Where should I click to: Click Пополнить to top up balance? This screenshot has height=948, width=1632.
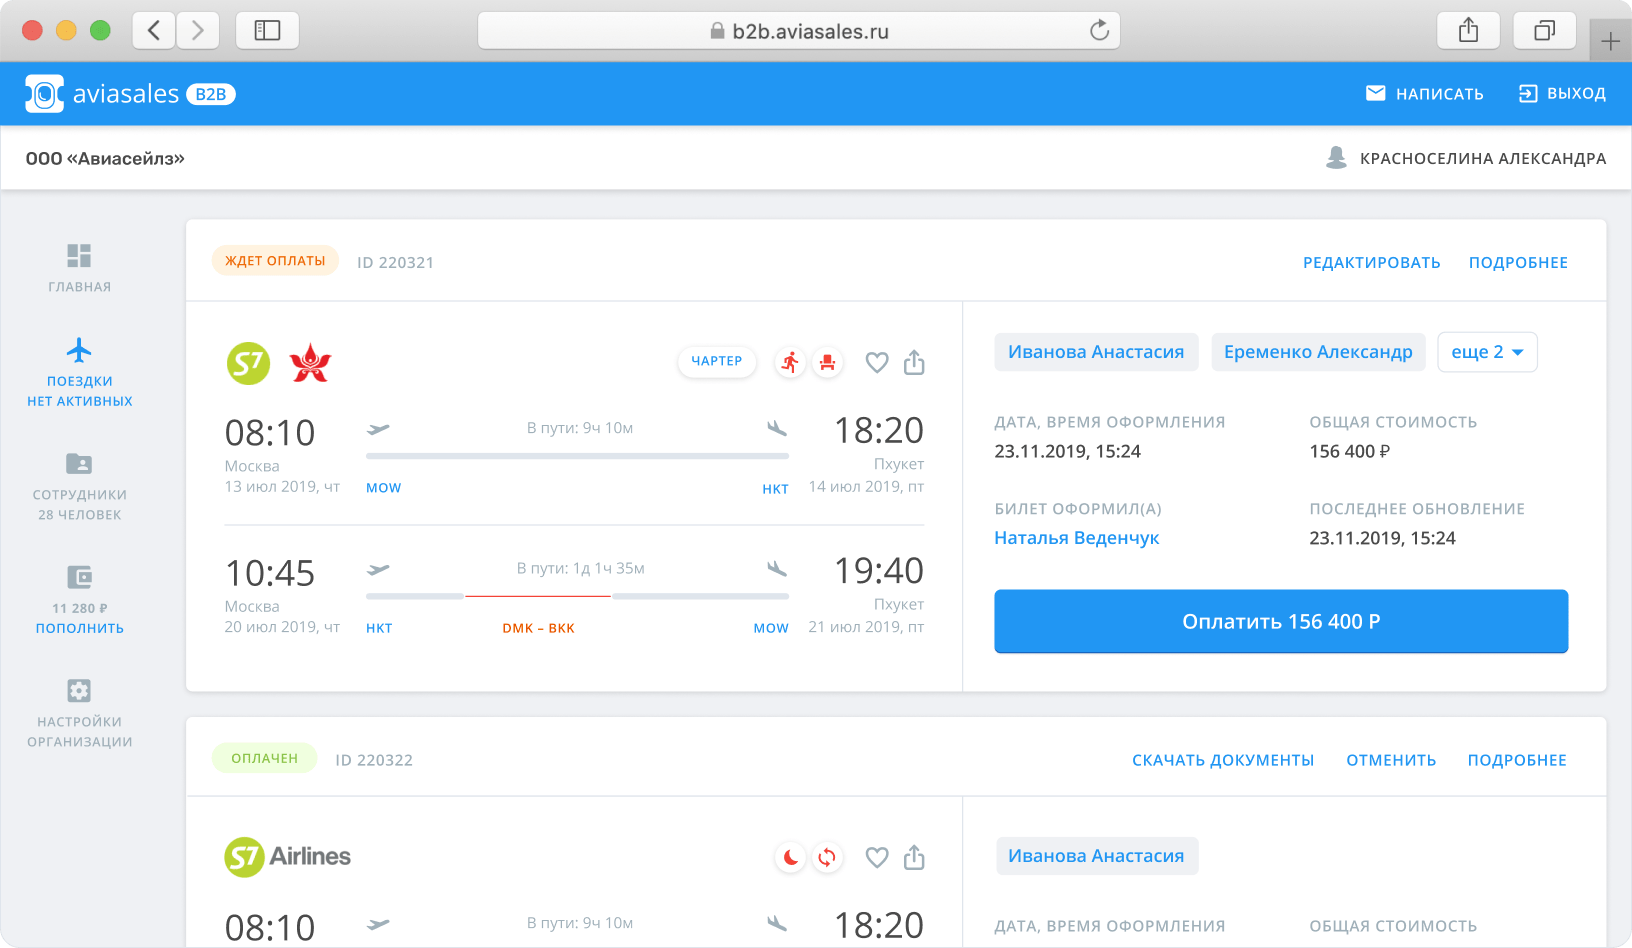(x=79, y=628)
